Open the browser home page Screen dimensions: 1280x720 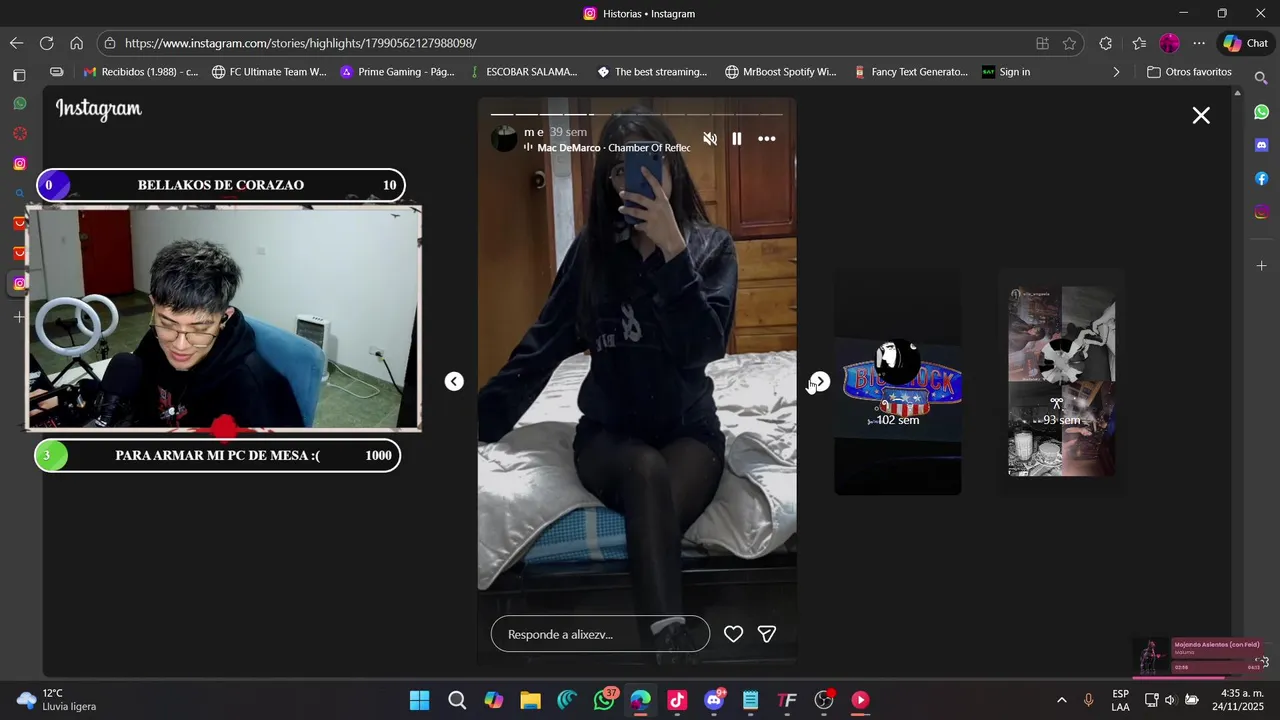(x=76, y=43)
